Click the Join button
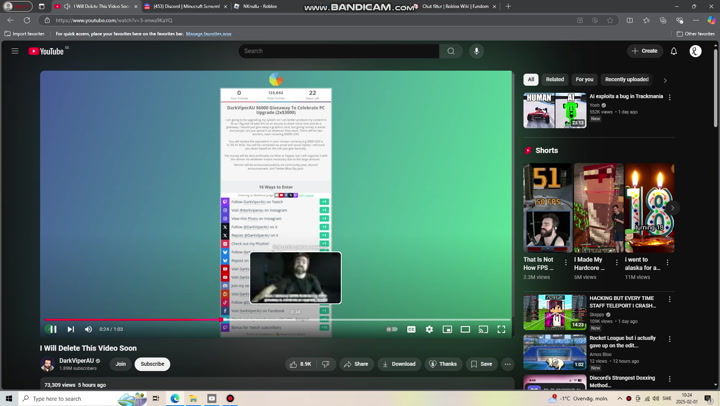The height and width of the screenshot is (406, 720). [x=121, y=364]
